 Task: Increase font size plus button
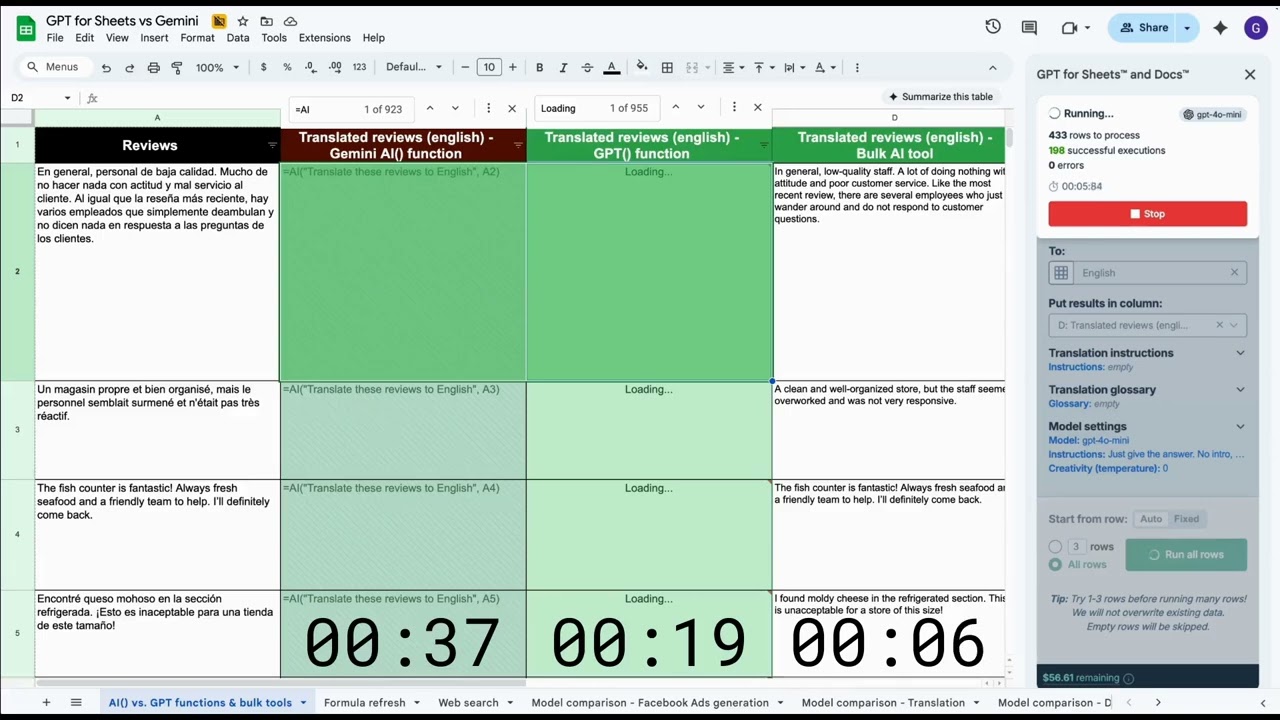coord(513,68)
